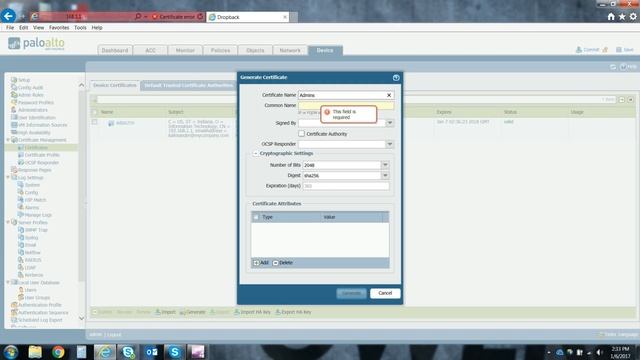Click Generate in the bottom toolbar
Viewport: 640px width, 360px height.
click(x=192, y=312)
